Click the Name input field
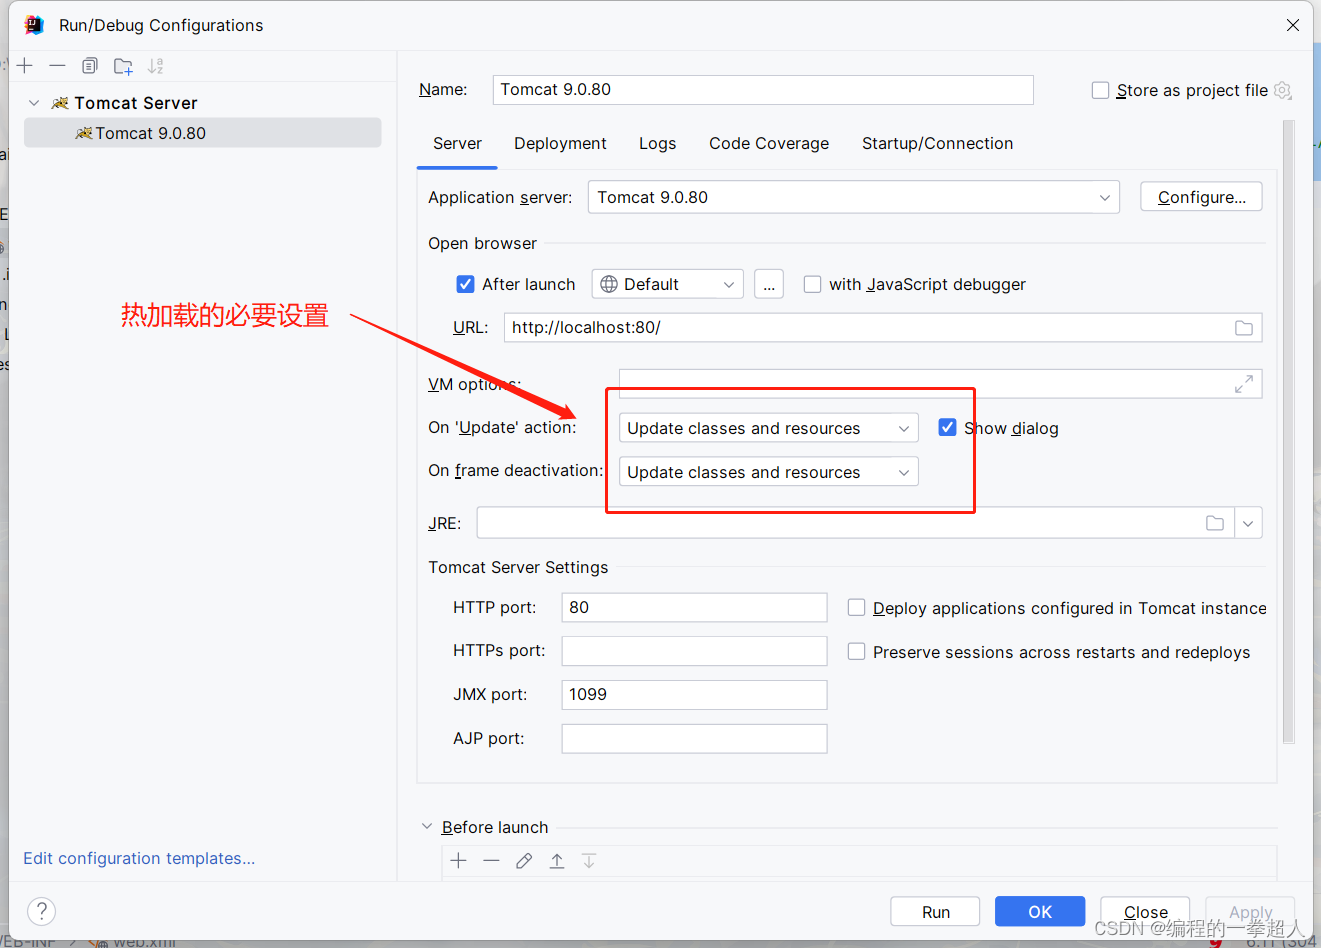 [x=763, y=90]
